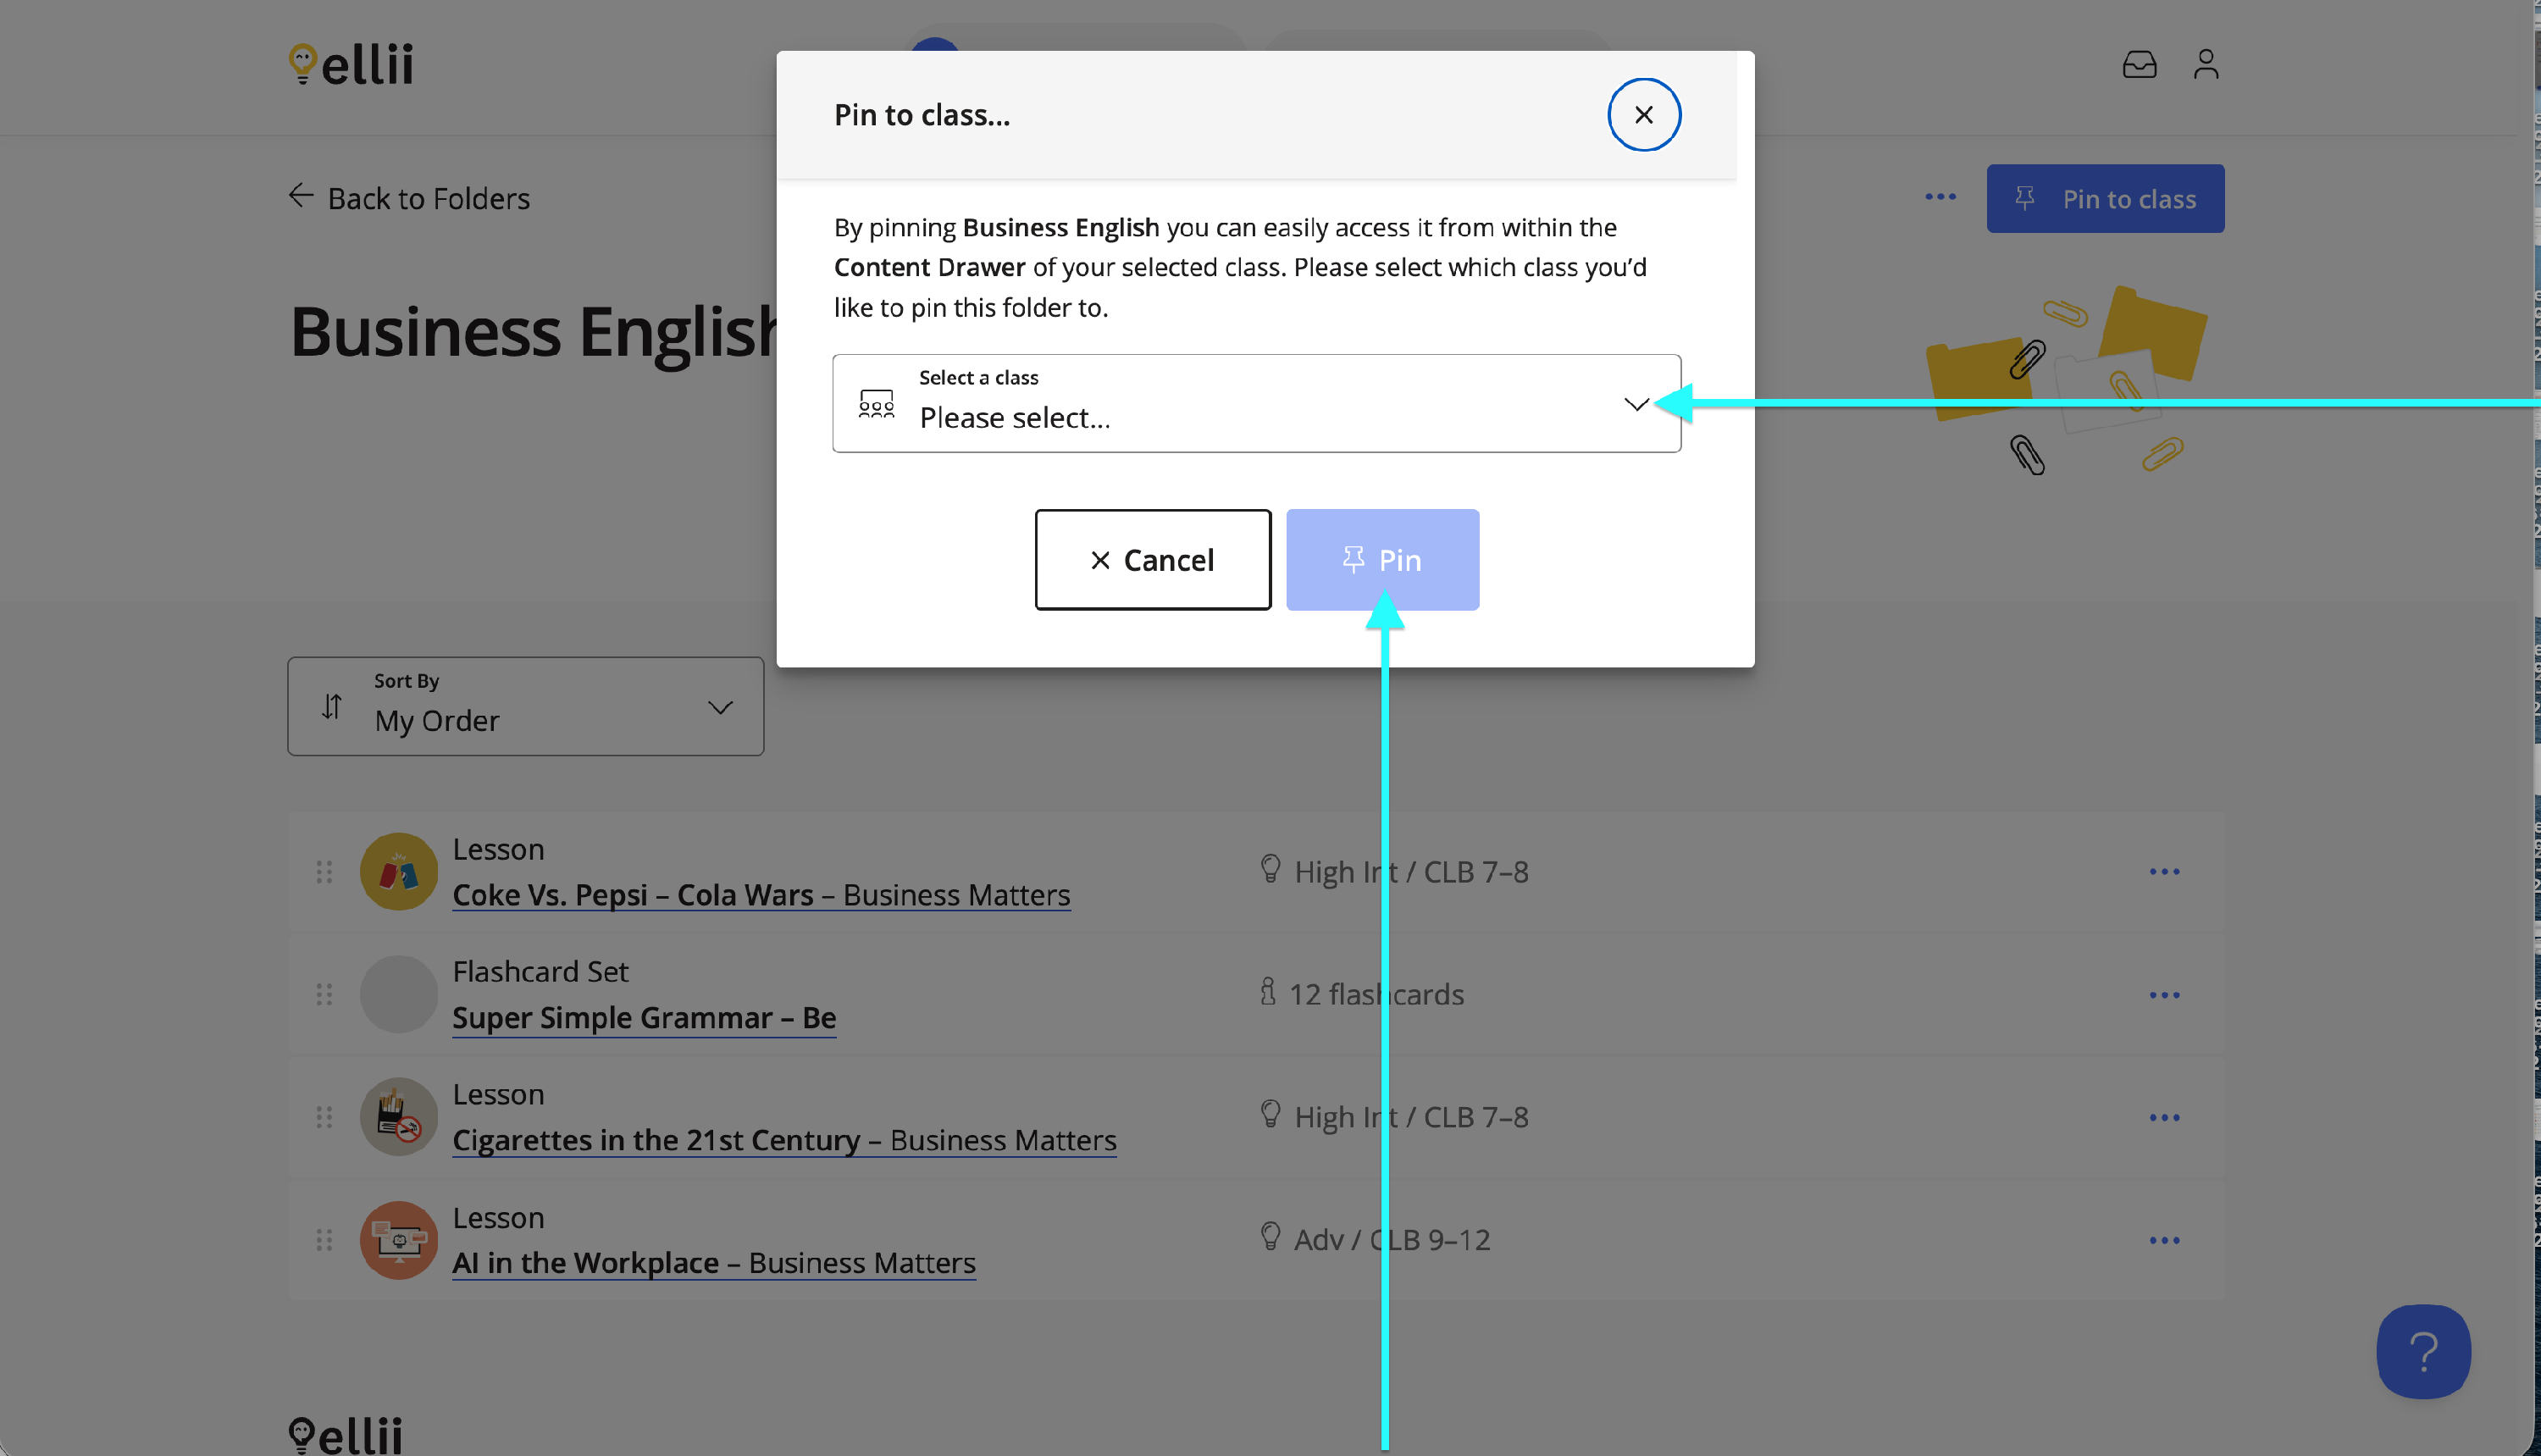The height and width of the screenshot is (1456, 2541).
Task: Open Super Simple Grammar – Be flashcard set
Action: pyautogui.click(x=644, y=1018)
